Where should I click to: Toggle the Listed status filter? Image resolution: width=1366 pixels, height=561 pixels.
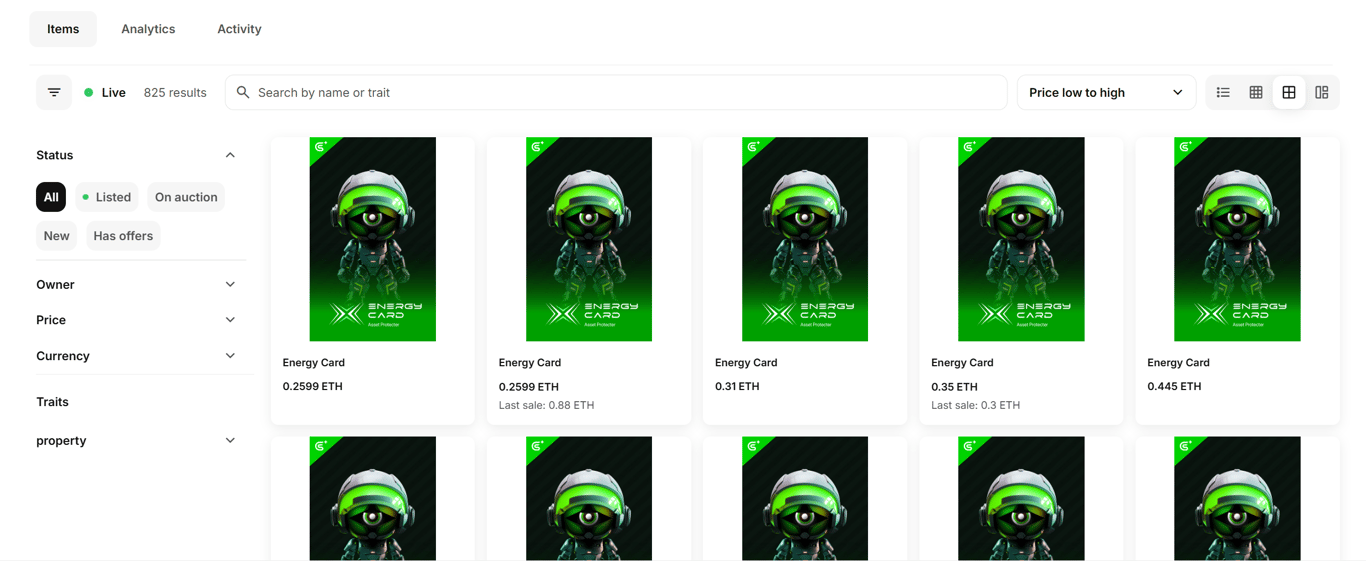(107, 197)
